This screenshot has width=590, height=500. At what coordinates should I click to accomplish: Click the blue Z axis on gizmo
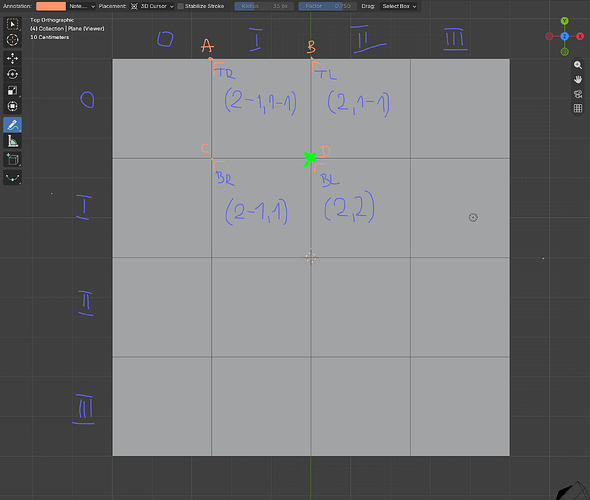coord(564,36)
